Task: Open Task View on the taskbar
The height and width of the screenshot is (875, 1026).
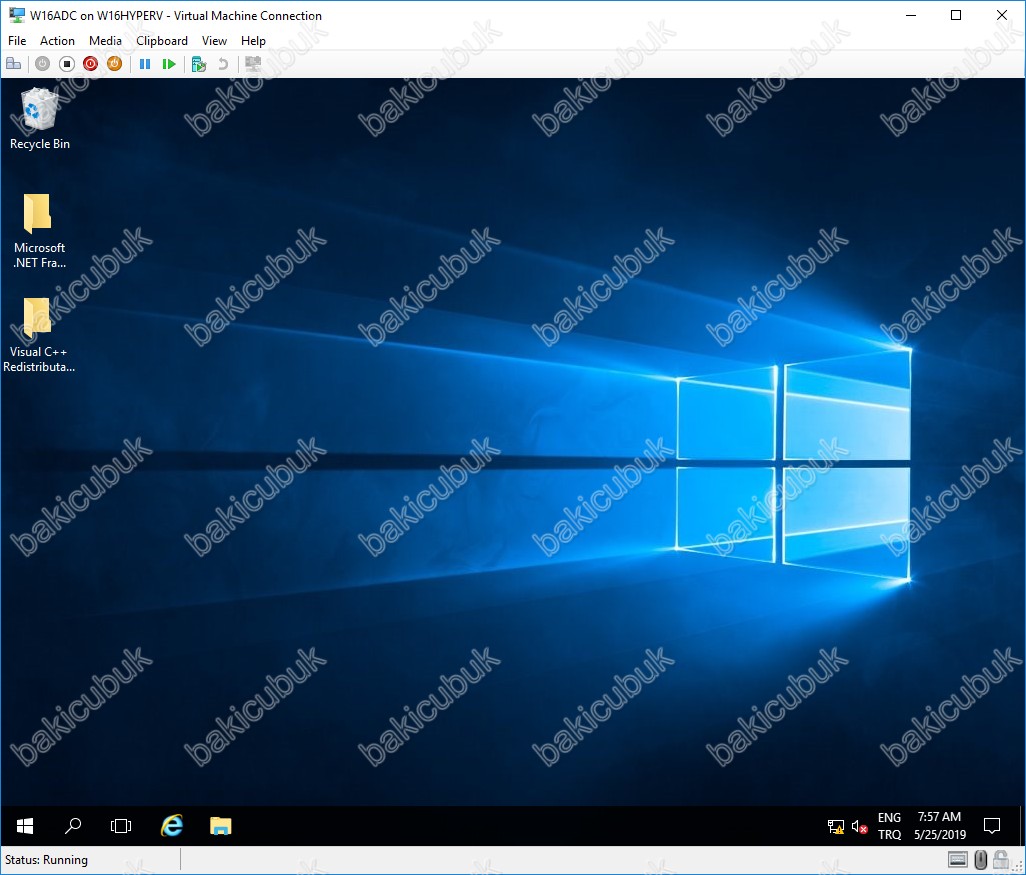Action: [121, 826]
